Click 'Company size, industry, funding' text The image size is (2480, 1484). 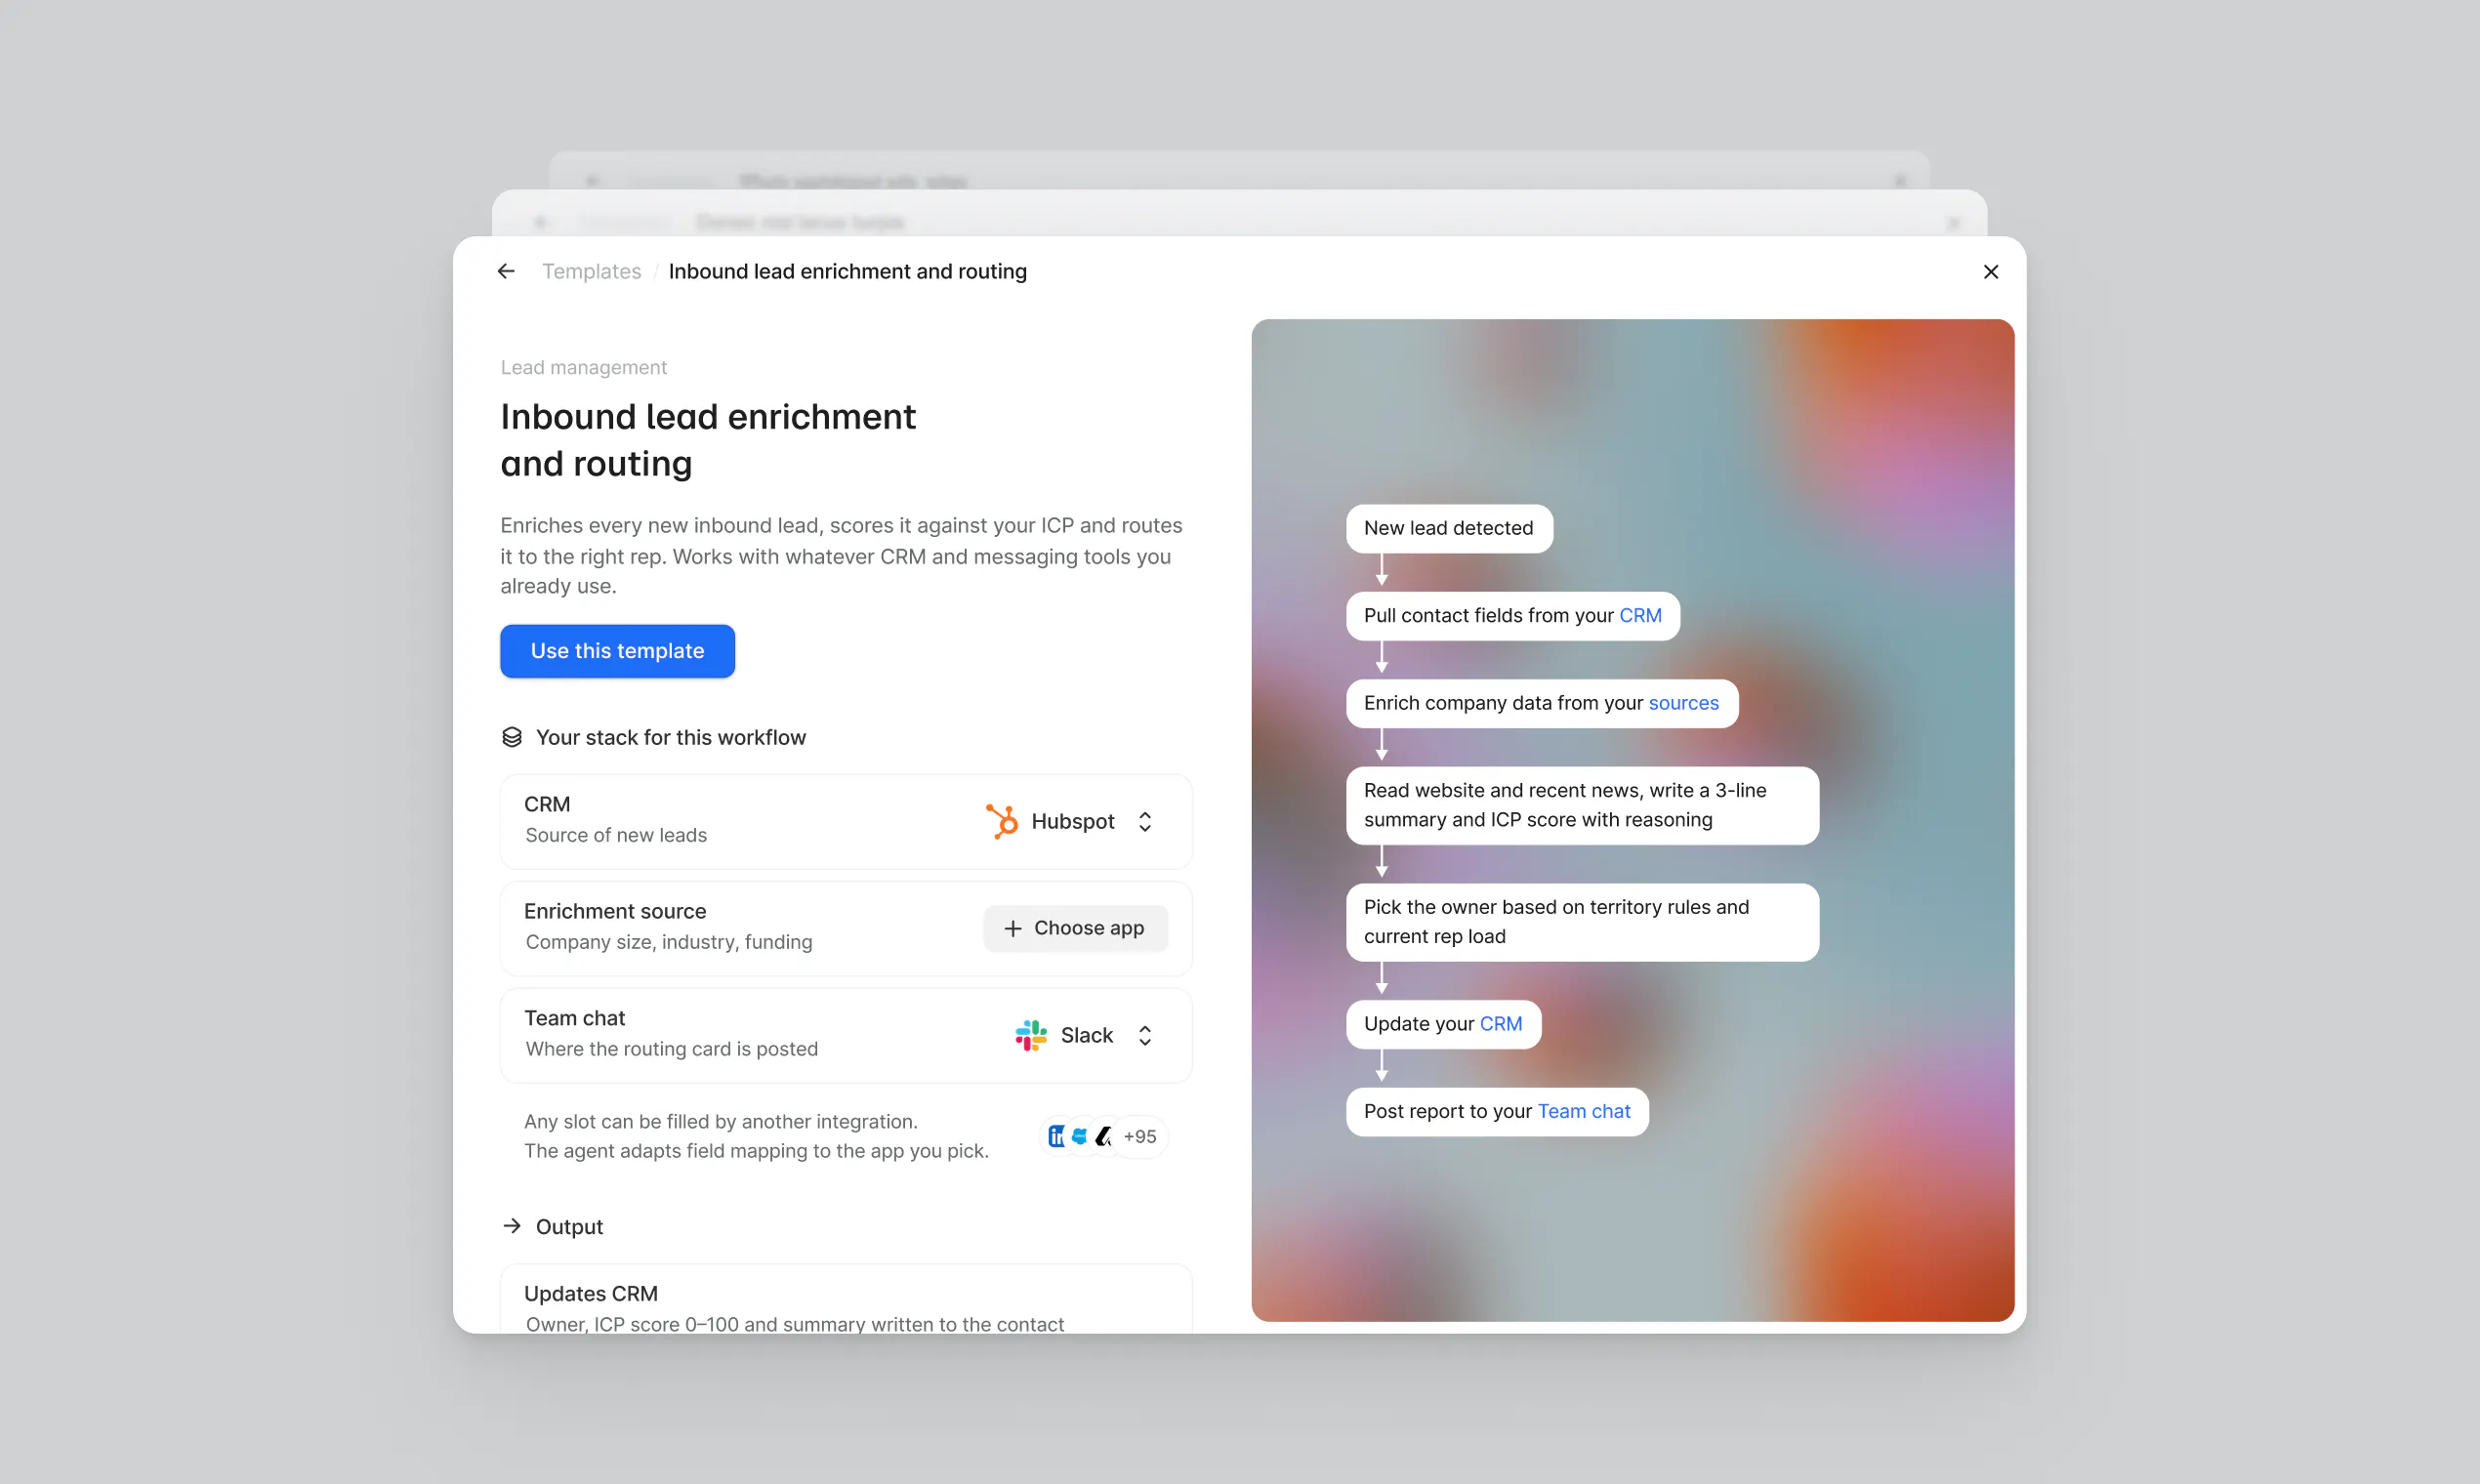click(668, 941)
